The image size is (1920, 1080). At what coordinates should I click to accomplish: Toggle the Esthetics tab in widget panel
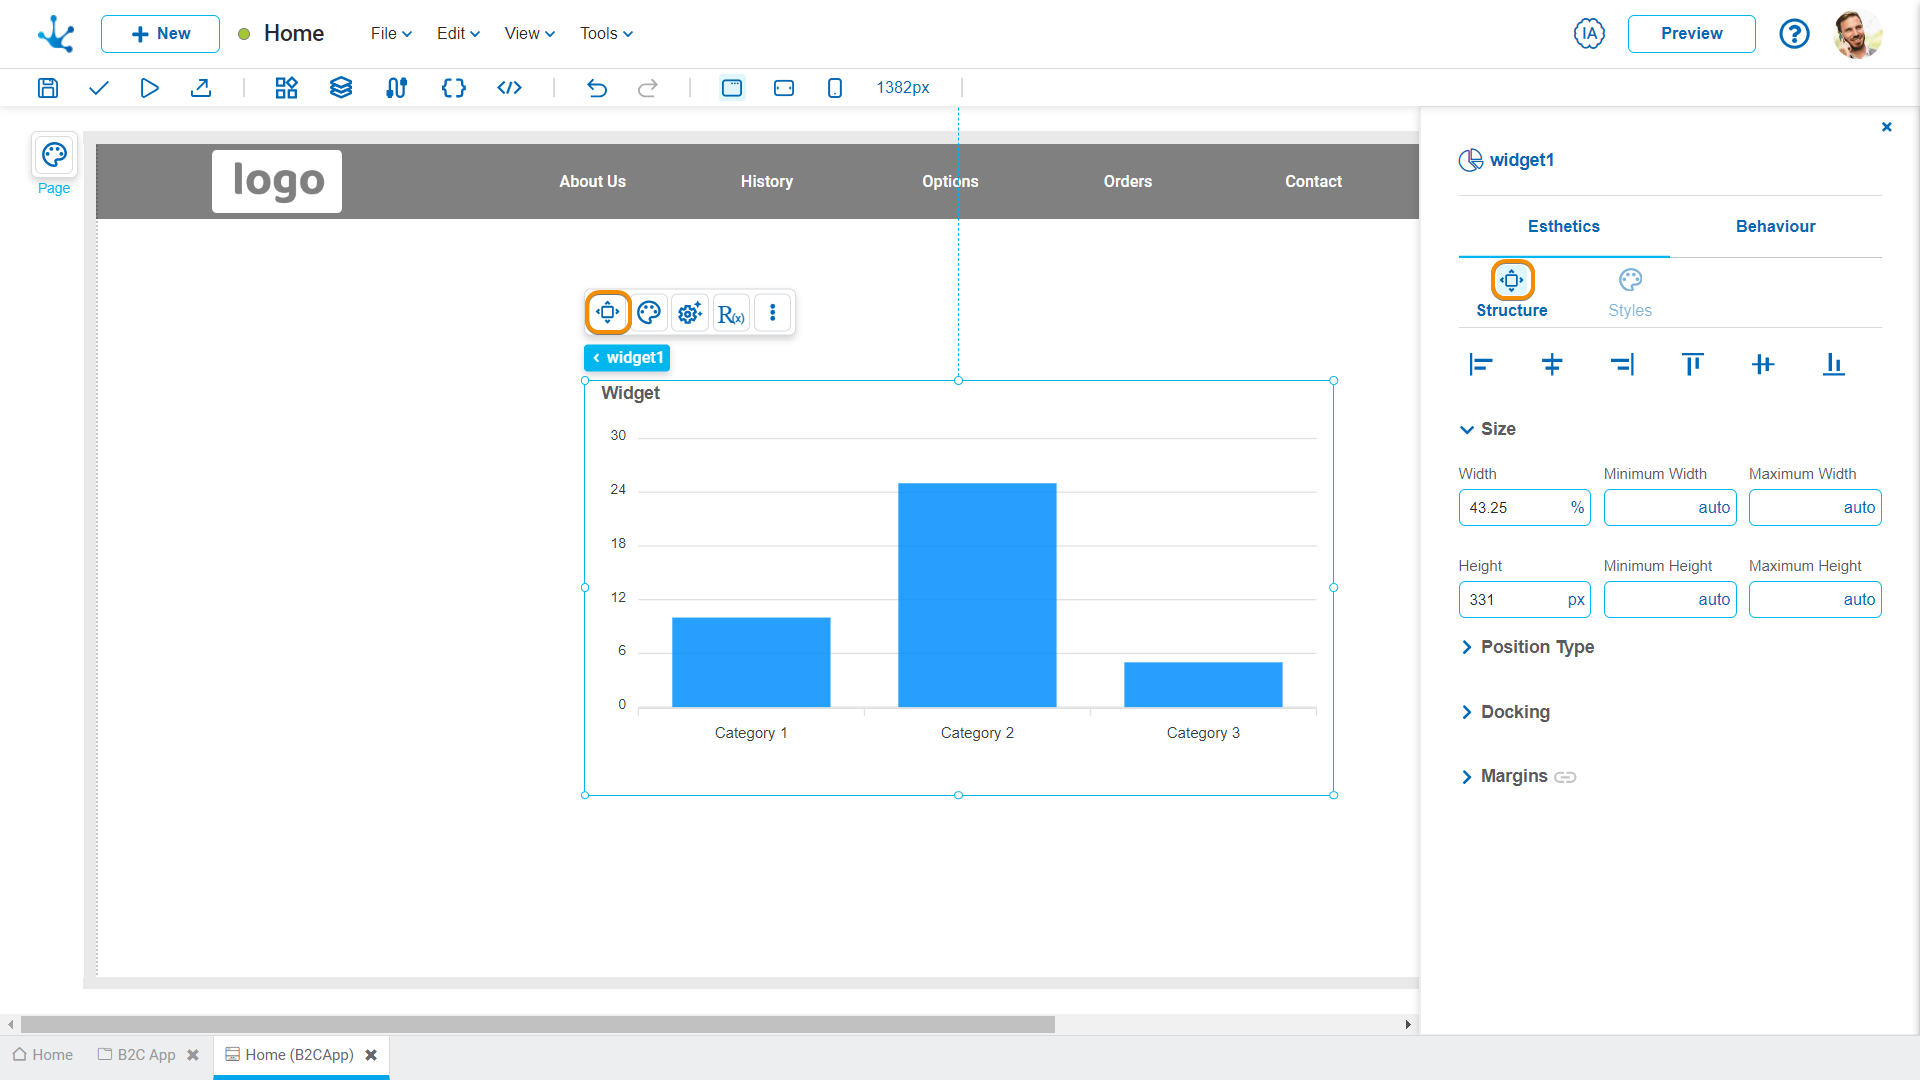coord(1563,227)
